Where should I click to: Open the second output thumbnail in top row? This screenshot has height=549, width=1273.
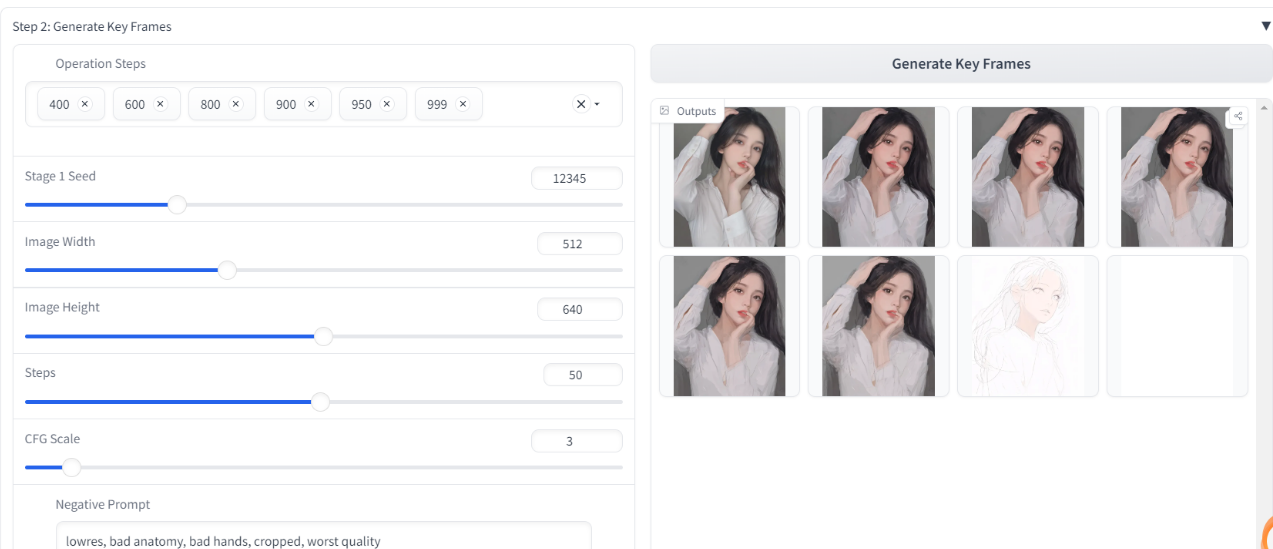tap(878, 177)
